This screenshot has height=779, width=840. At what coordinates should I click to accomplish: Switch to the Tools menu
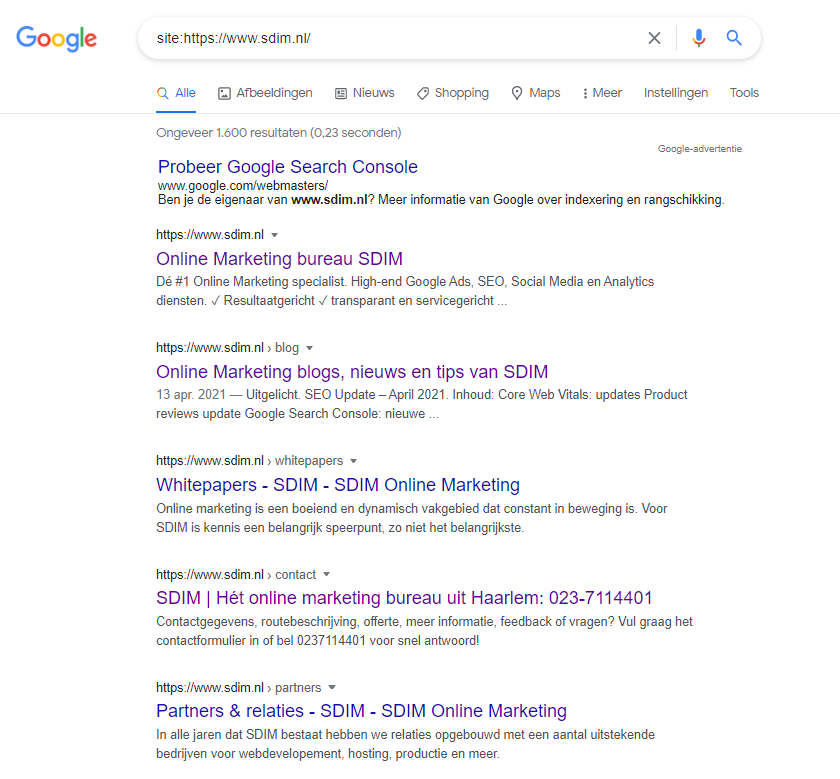pos(744,92)
